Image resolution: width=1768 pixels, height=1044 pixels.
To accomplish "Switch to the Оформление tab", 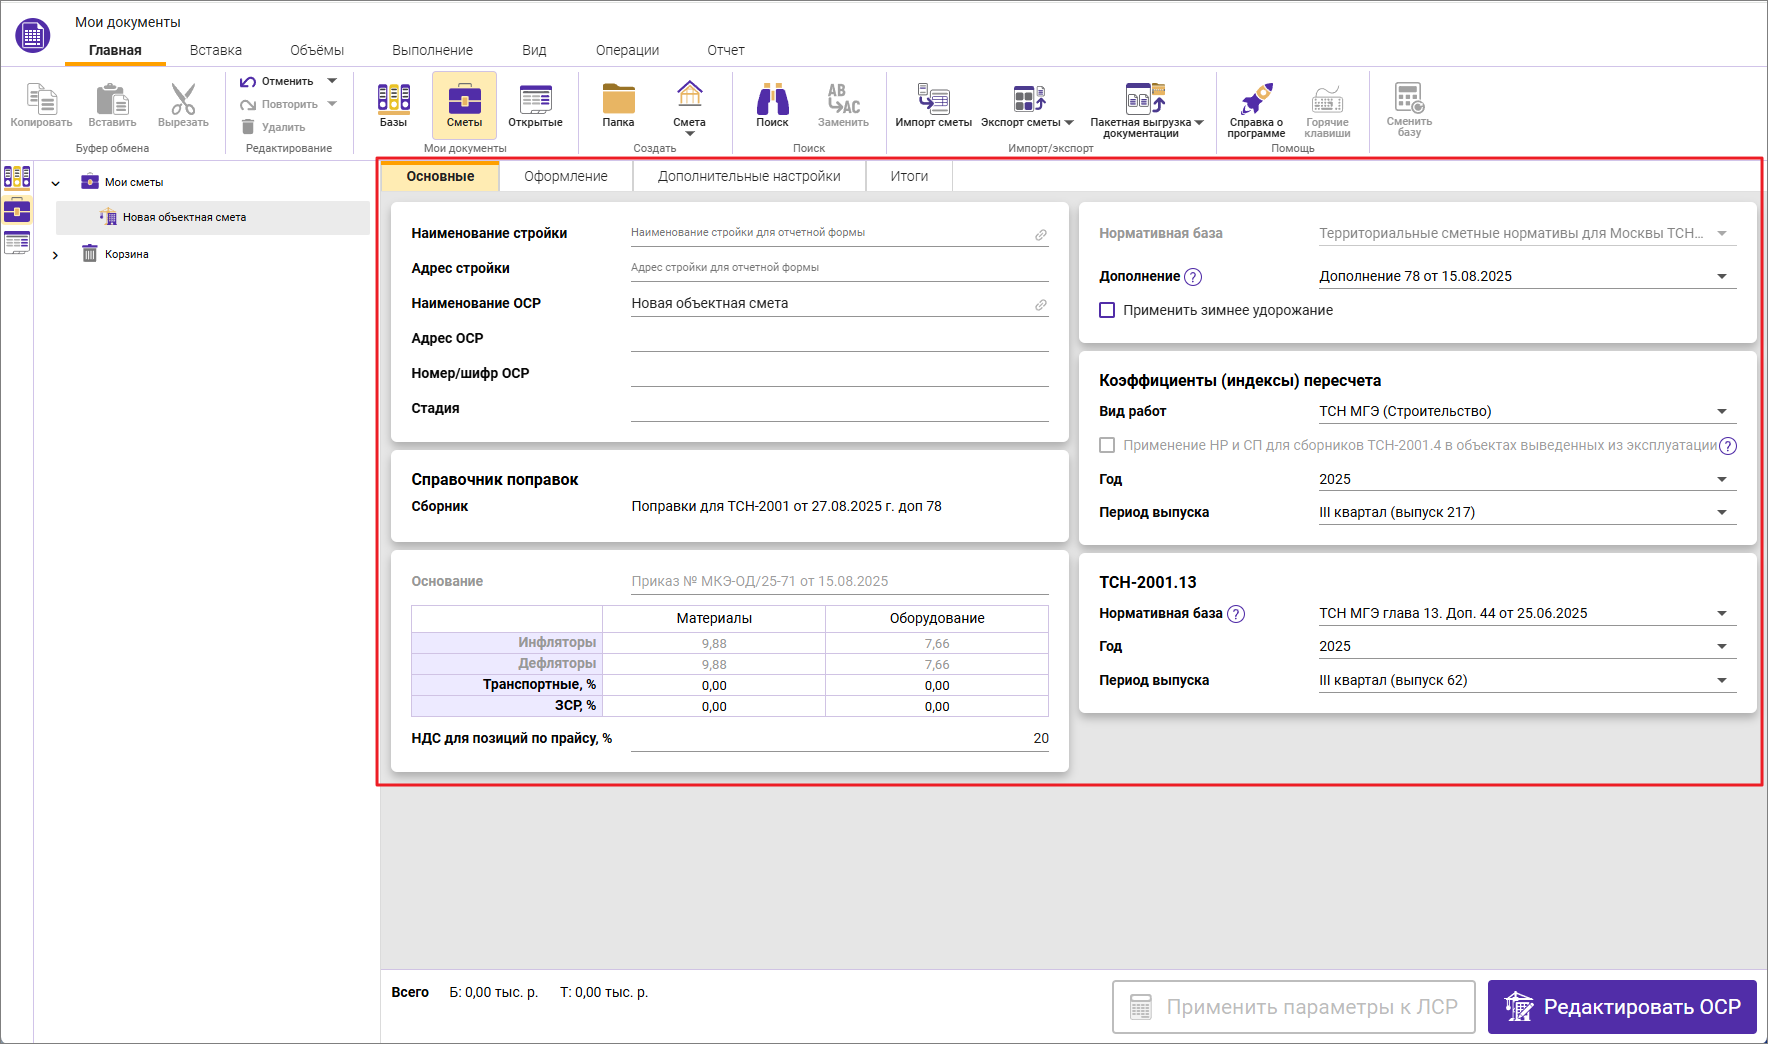I will (x=565, y=176).
